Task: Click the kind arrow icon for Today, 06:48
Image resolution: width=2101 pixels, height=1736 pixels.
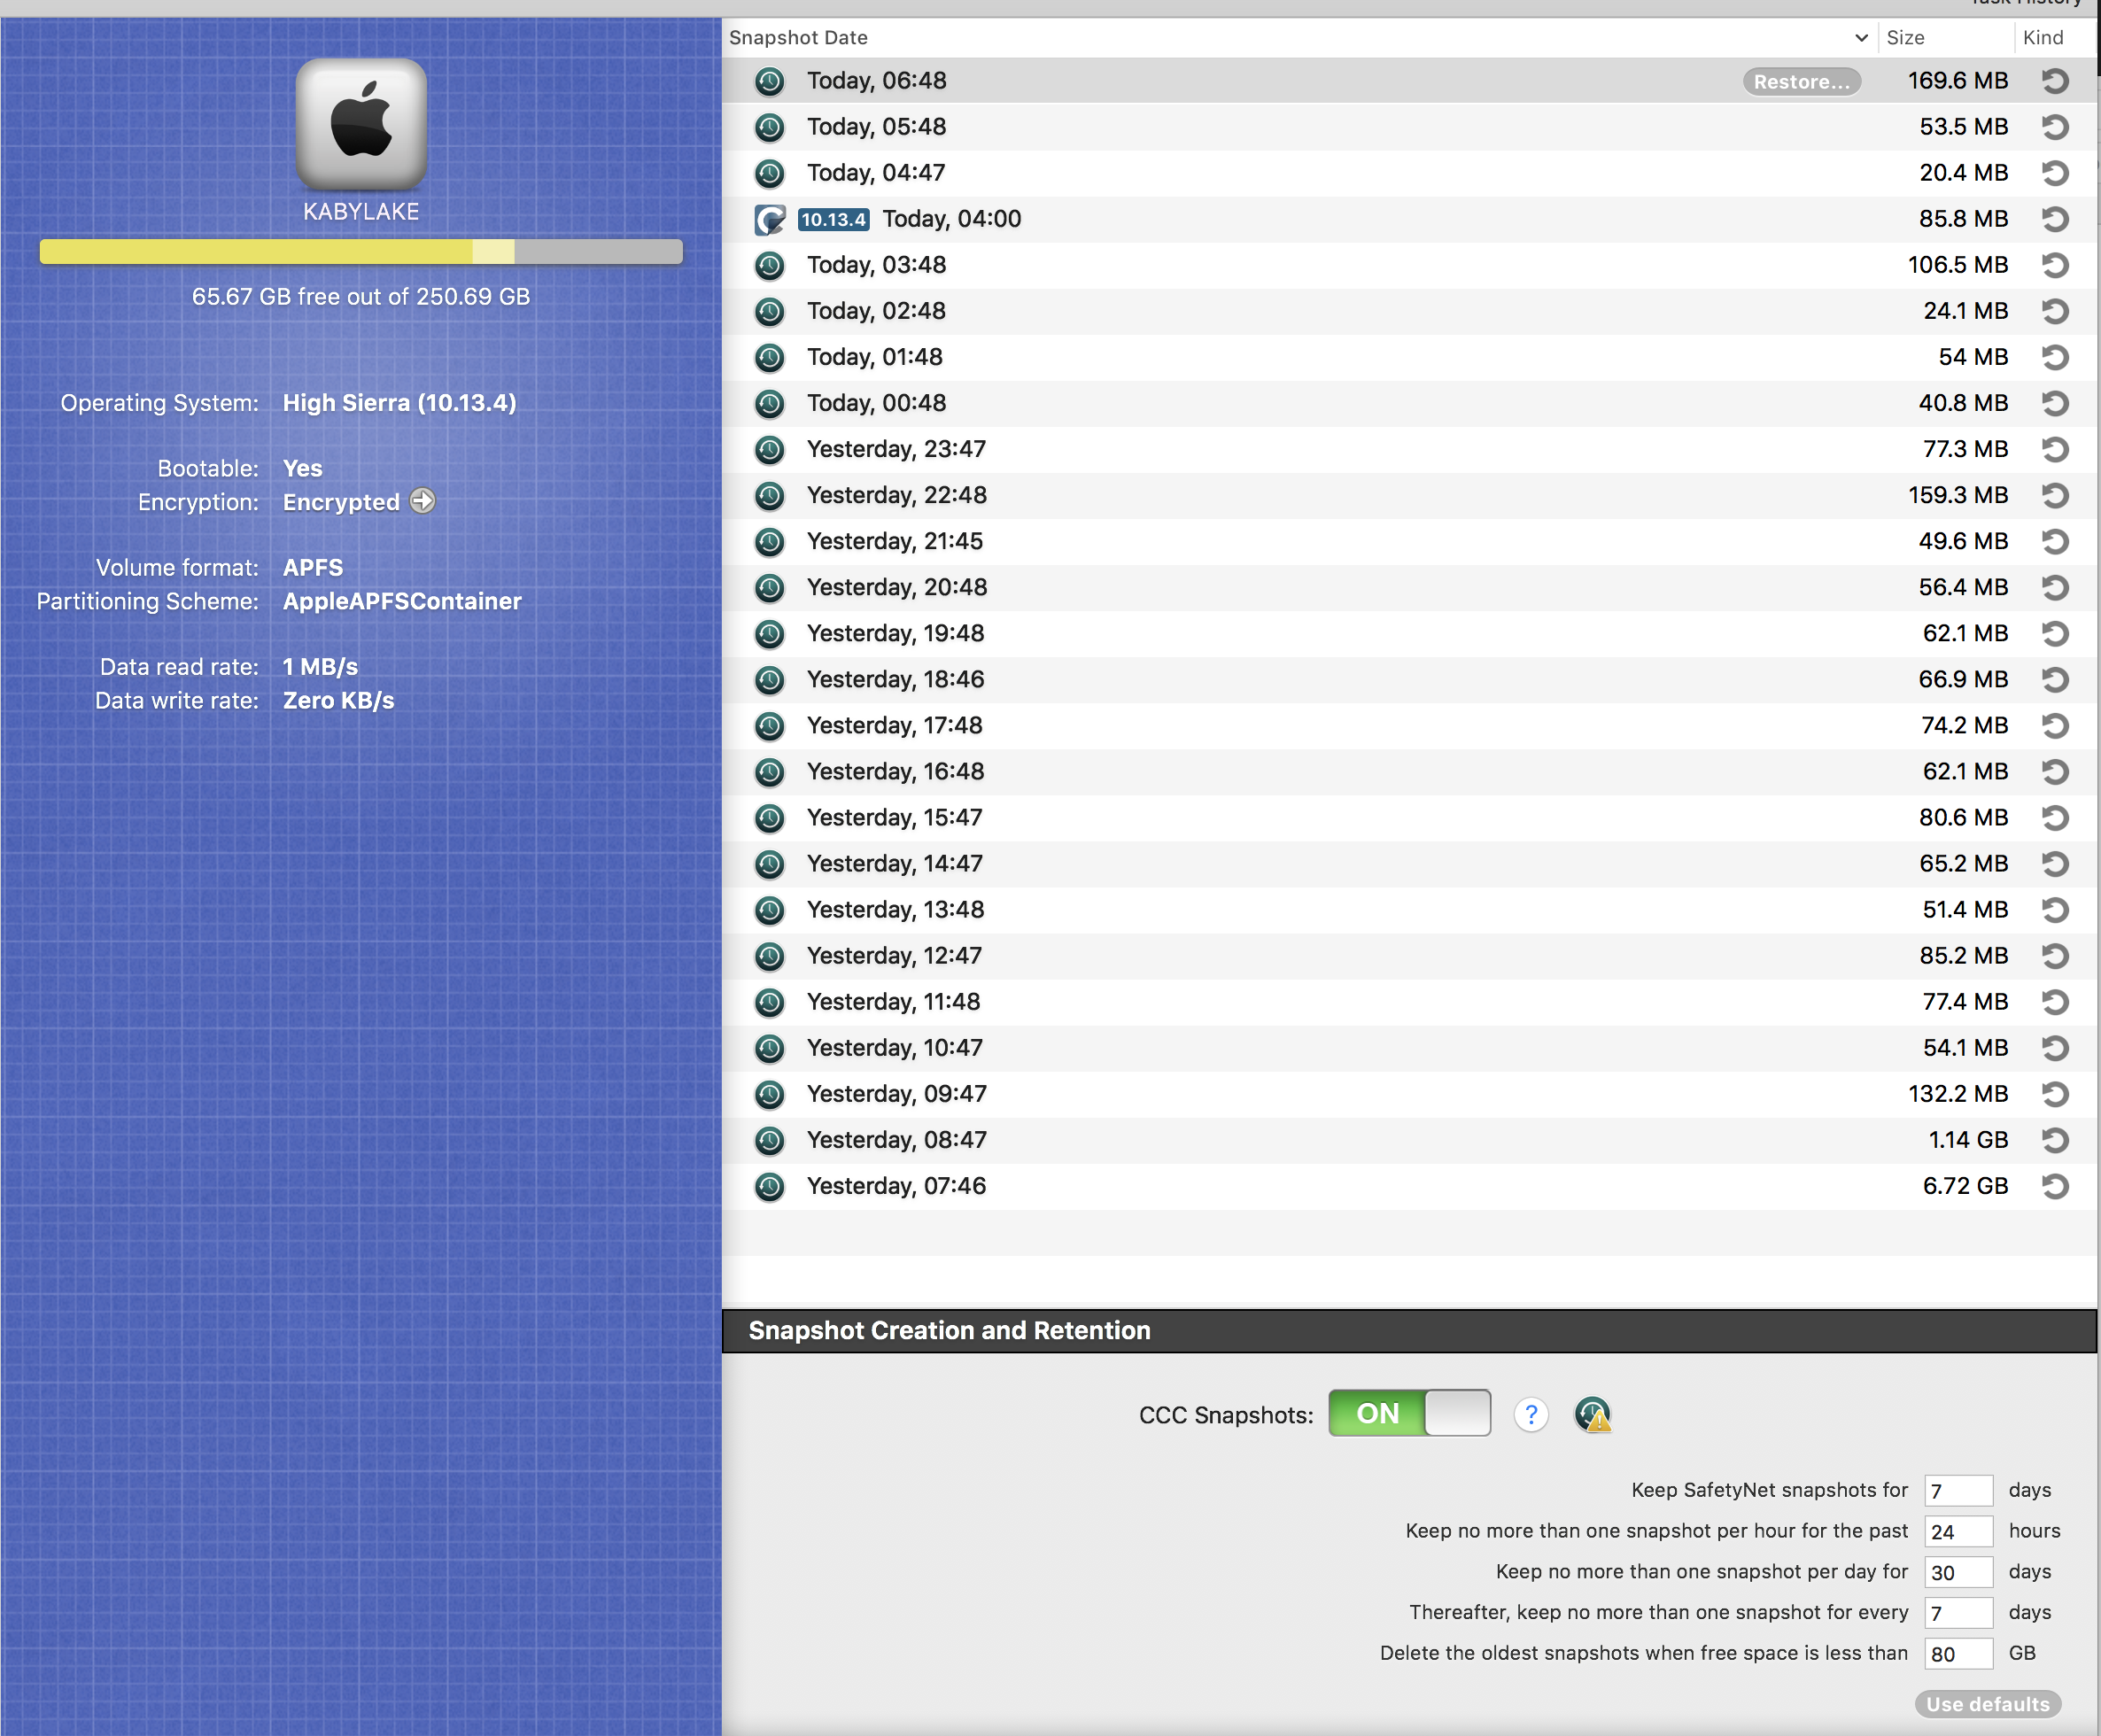Action: pyautogui.click(x=2054, y=81)
